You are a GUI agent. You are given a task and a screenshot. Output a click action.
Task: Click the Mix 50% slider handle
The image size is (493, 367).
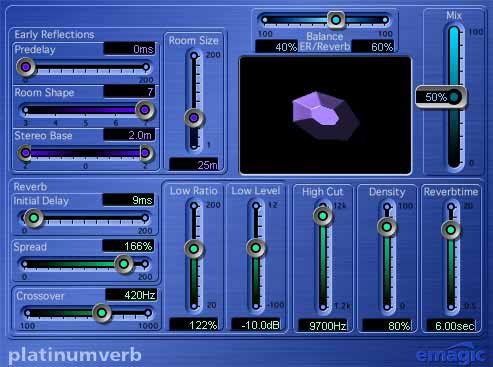click(x=441, y=97)
